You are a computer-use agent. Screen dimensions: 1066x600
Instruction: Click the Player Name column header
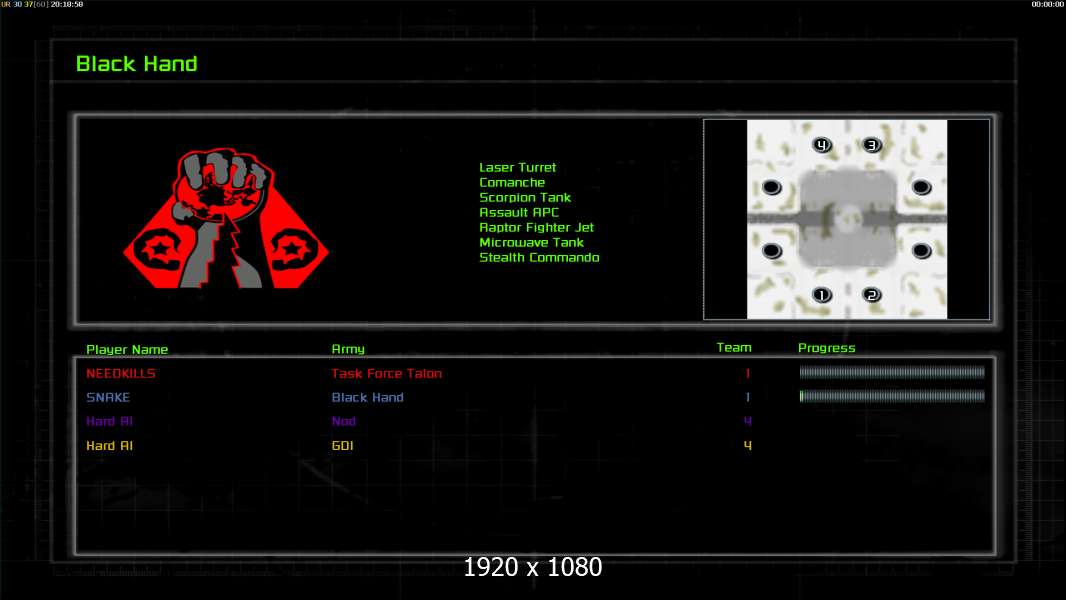127,349
